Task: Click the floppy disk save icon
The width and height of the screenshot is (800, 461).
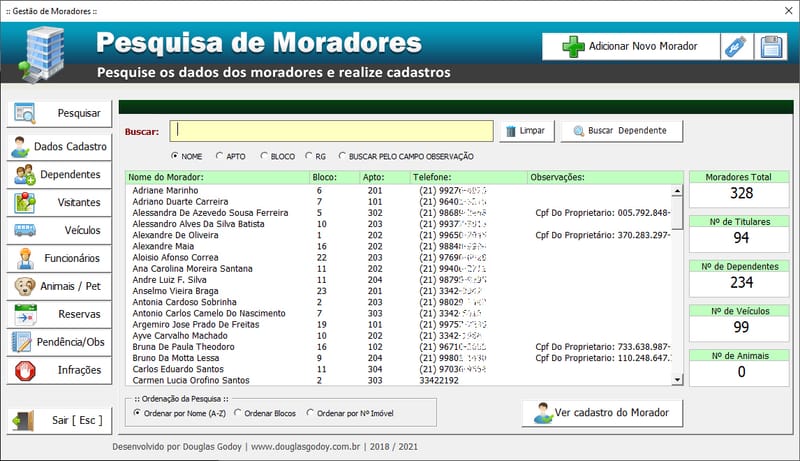Action: point(771,46)
